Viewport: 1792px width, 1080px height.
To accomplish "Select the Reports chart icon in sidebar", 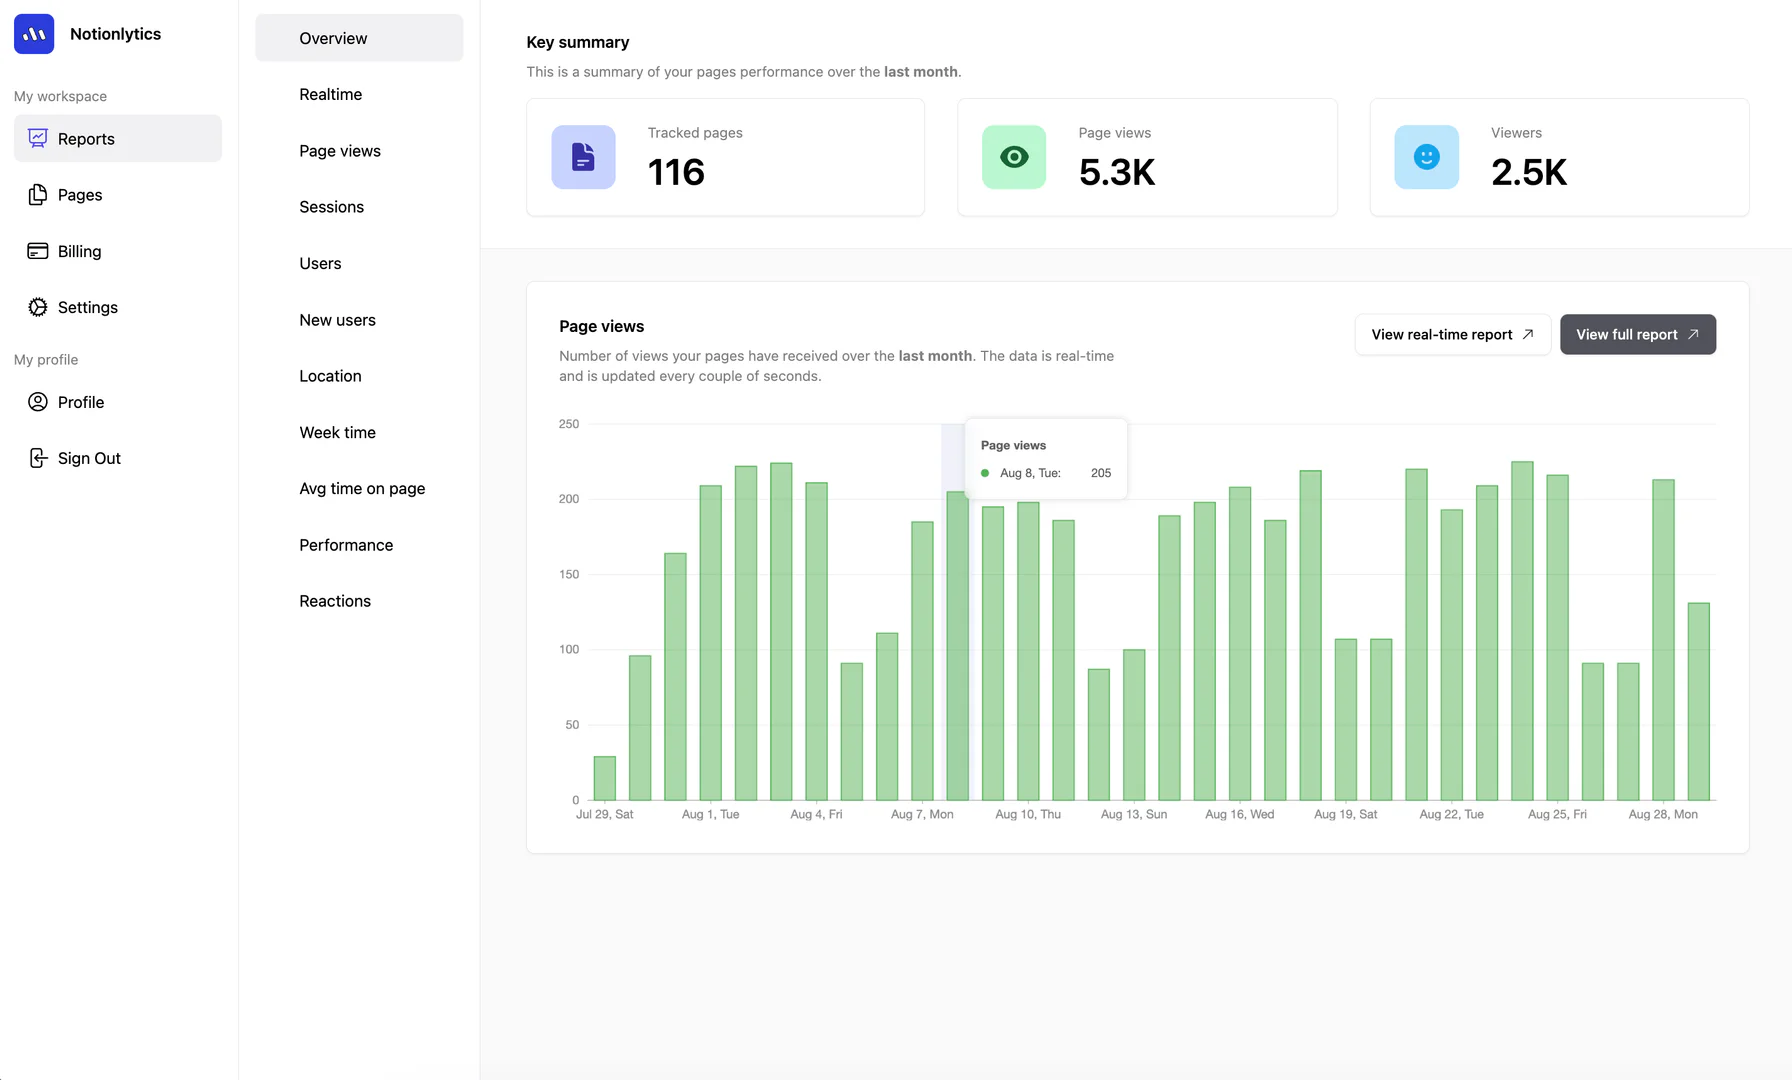I will [x=37, y=138].
